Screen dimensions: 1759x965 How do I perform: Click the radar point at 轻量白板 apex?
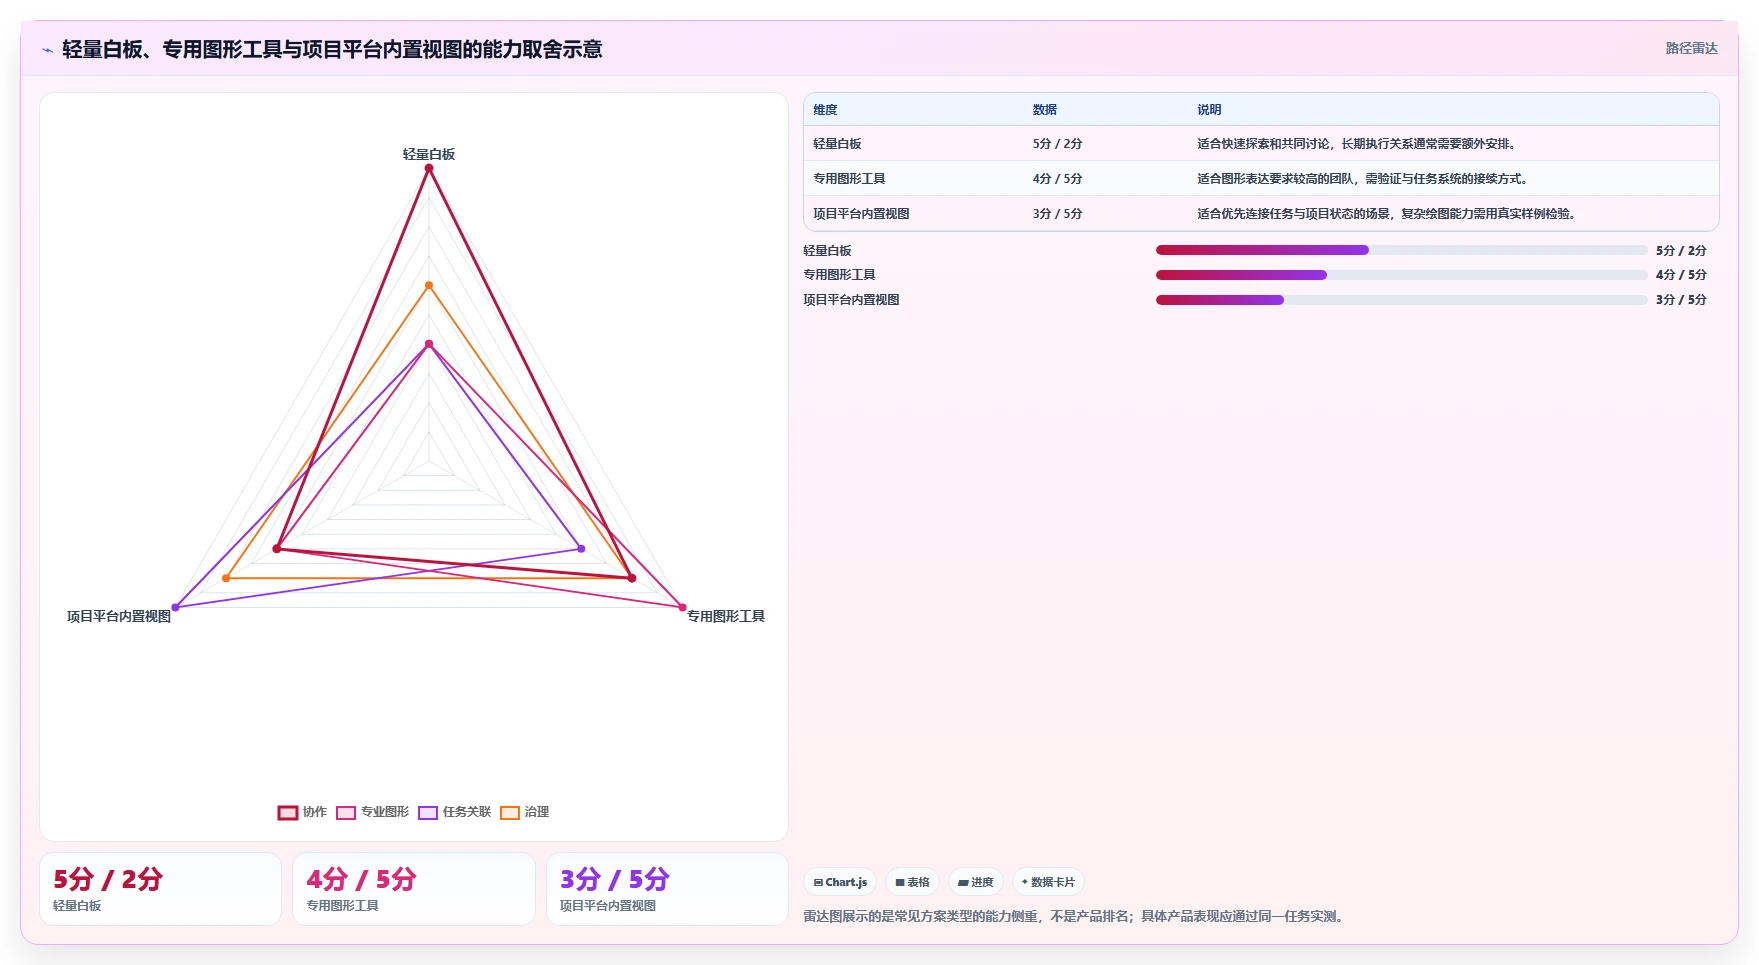pyautogui.click(x=429, y=168)
